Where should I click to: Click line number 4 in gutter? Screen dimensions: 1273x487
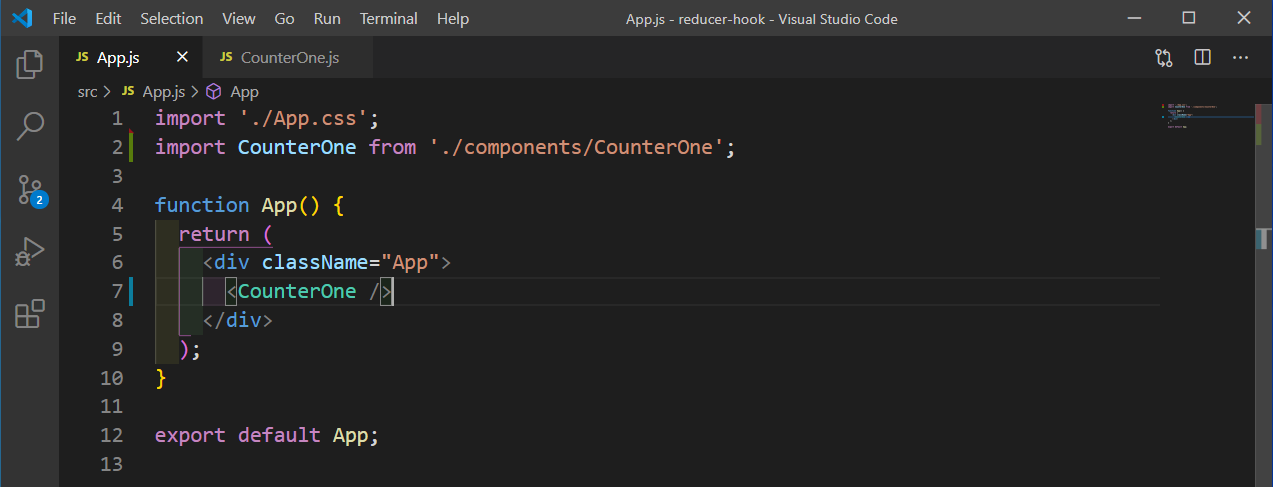(x=117, y=205)
